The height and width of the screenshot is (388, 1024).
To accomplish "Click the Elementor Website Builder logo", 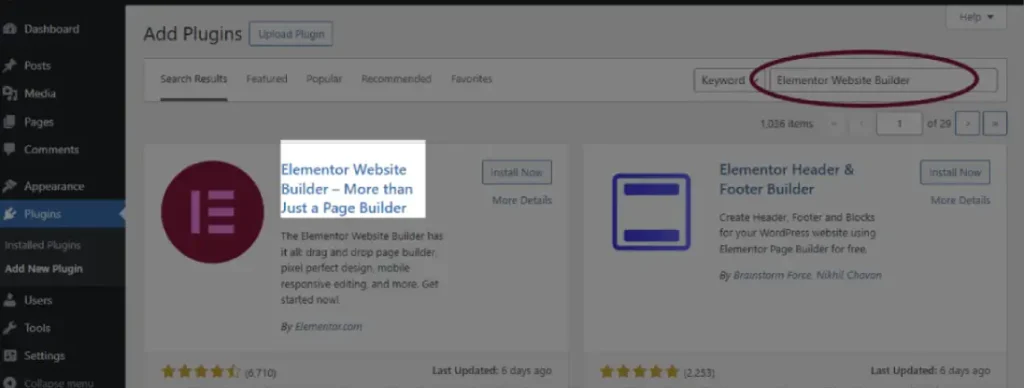I will (x=212, y=212).
